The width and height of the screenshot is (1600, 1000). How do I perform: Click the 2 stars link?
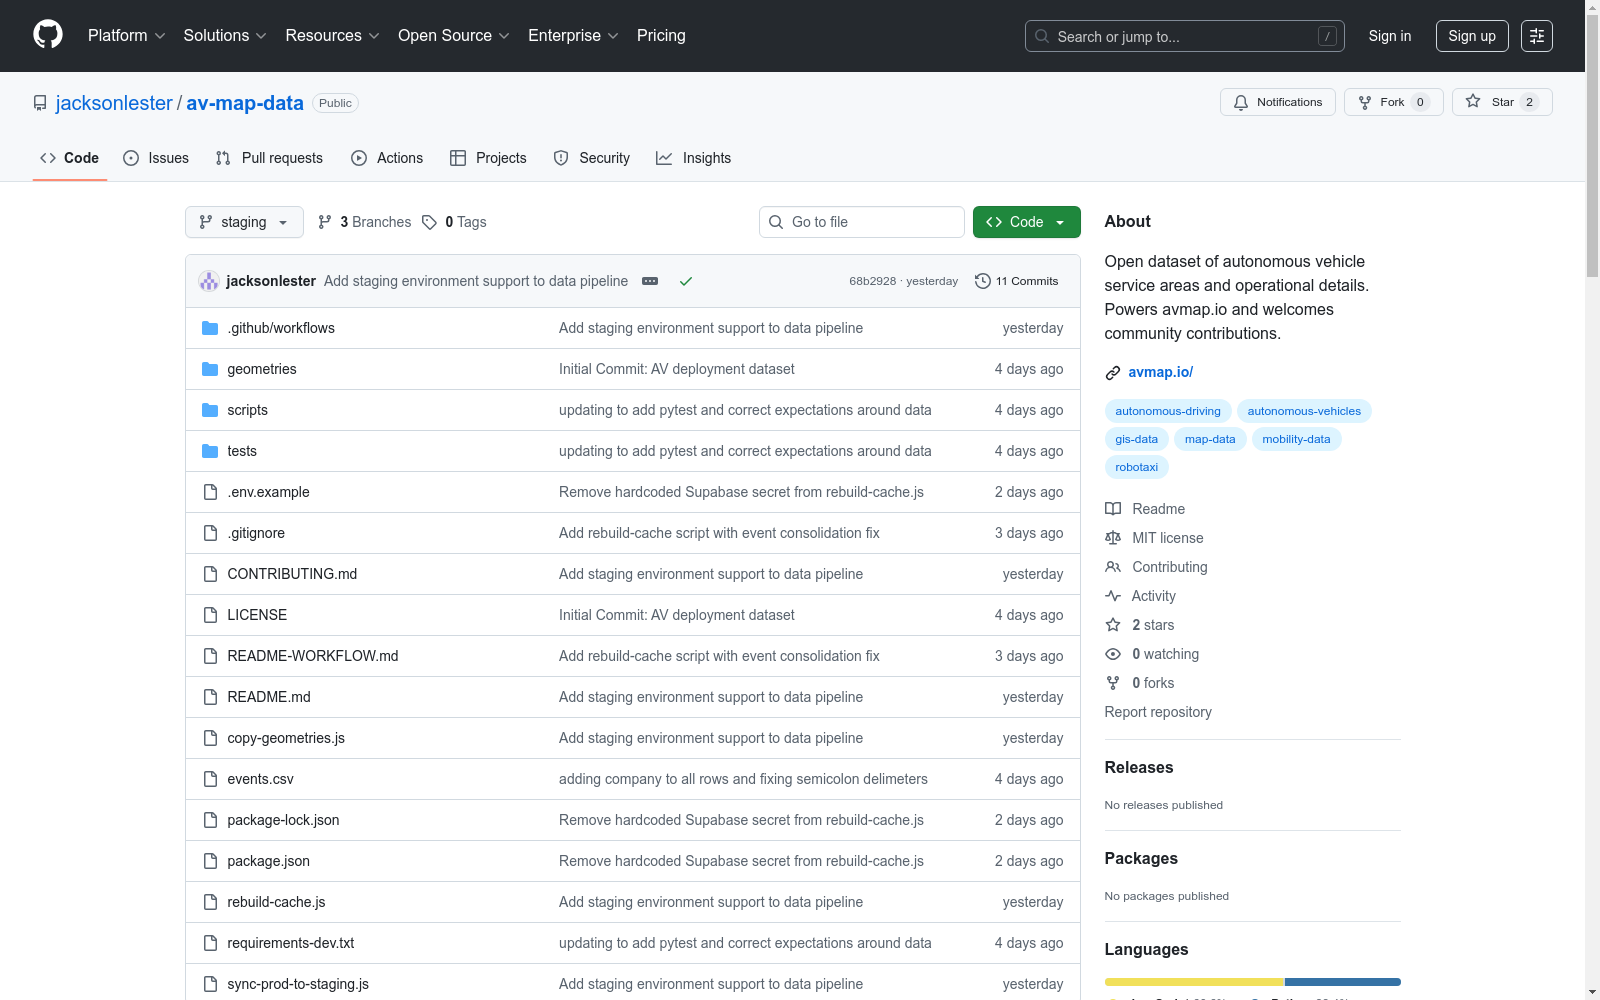1153,625
